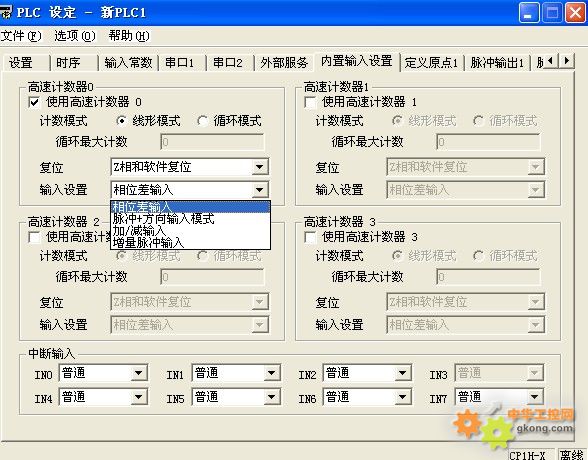Screen dimensions: 588x460
Task: Expand the IN5 interrupt input dropdown
Action: 236,397
